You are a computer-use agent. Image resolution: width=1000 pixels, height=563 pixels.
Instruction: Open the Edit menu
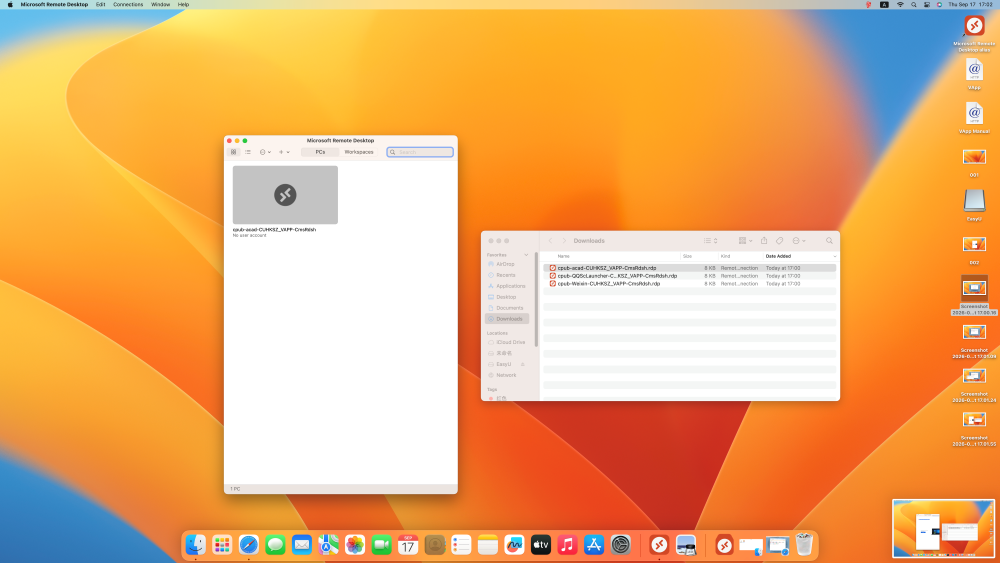click(100, 4)
